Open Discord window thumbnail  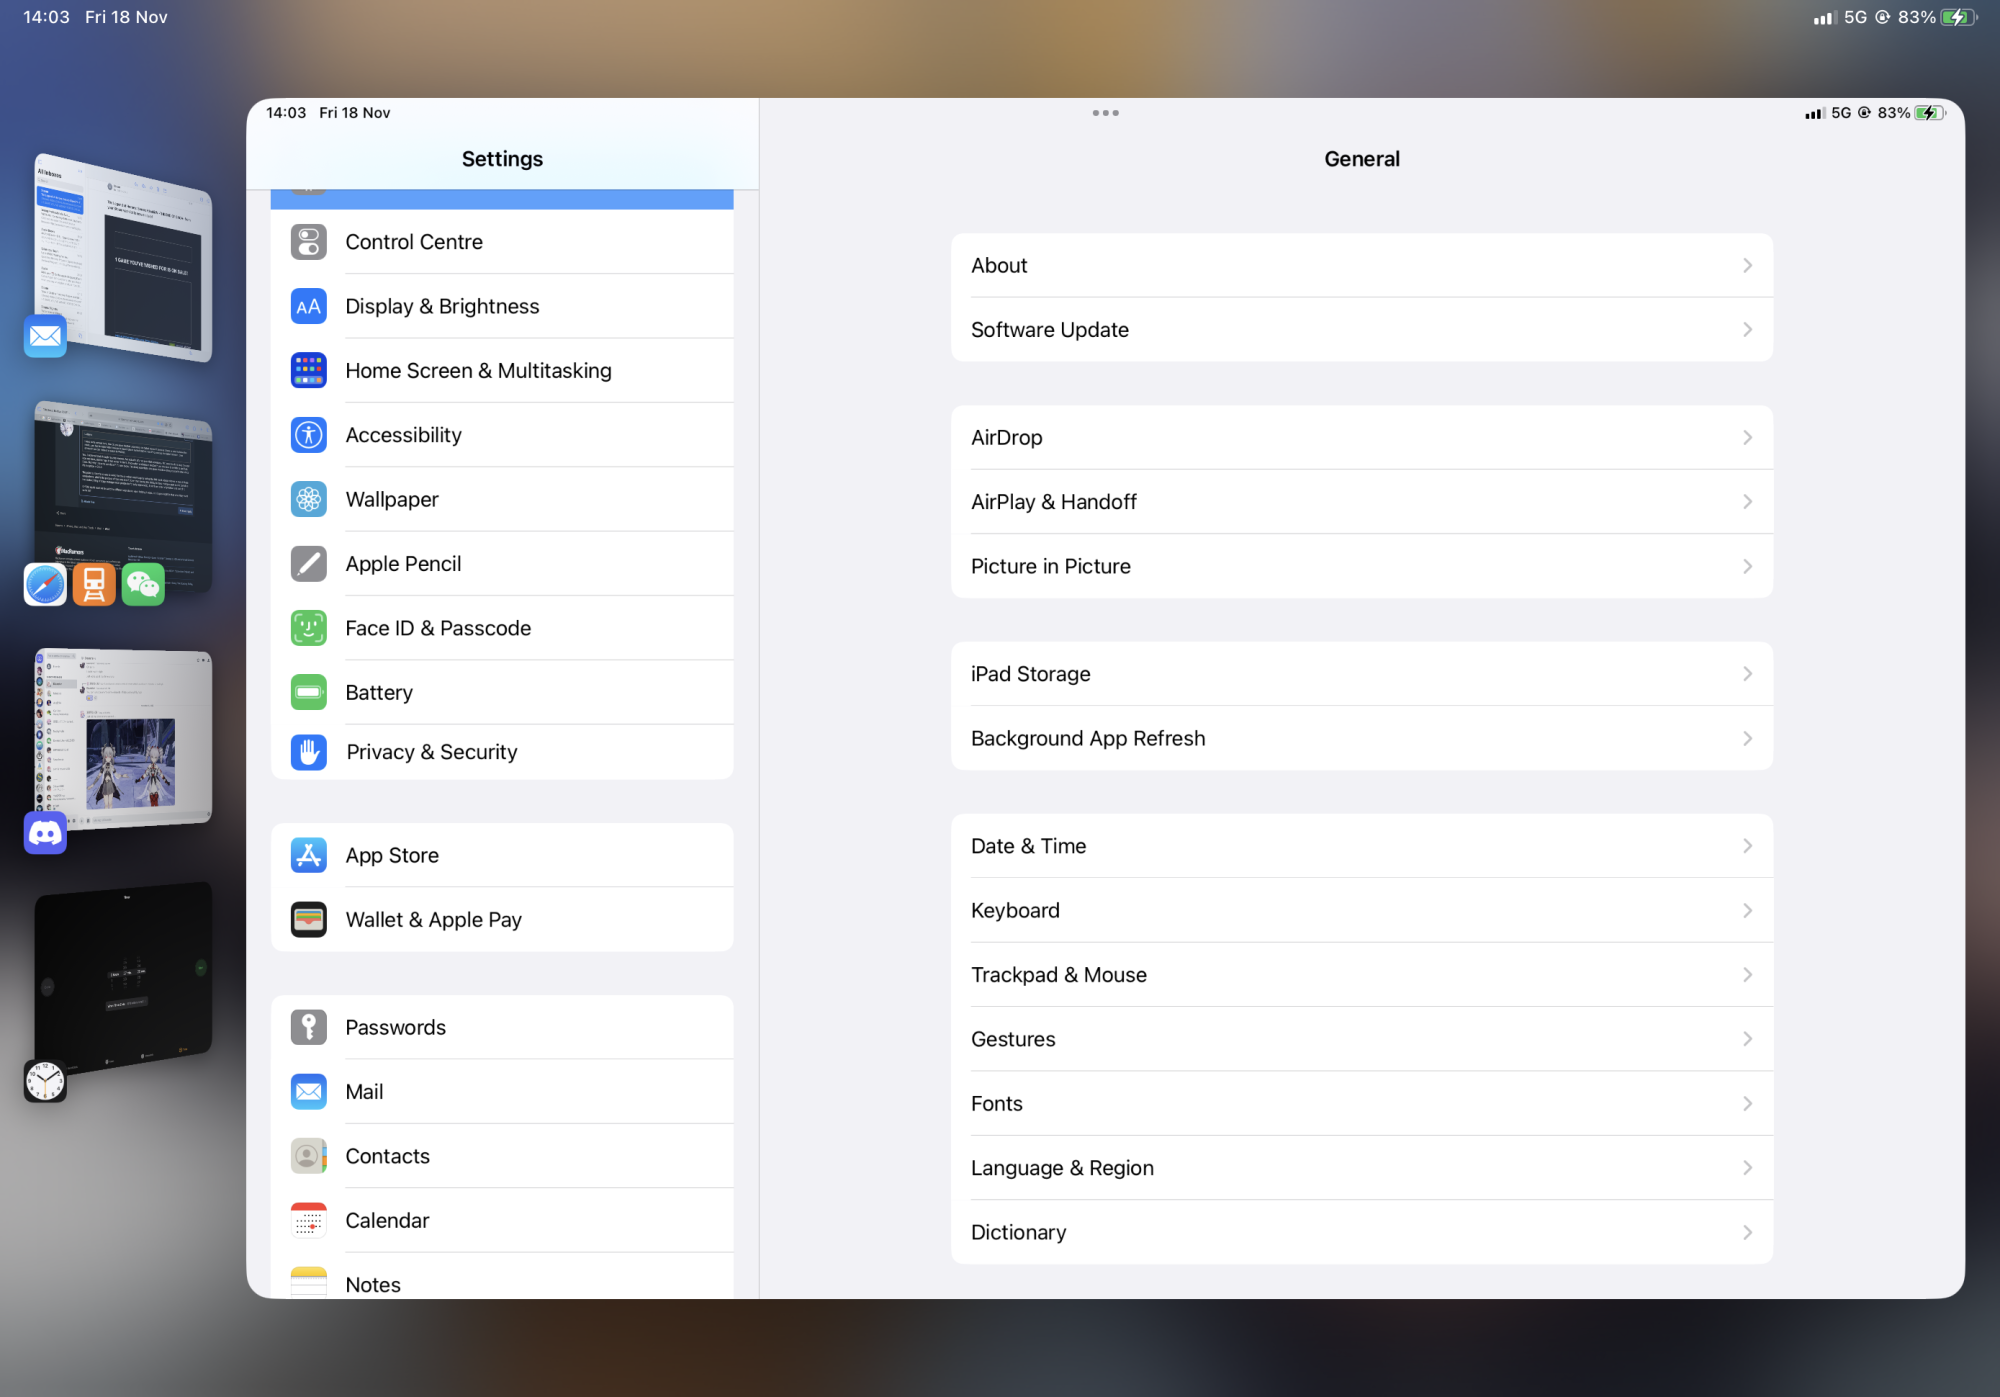[123, 738]
